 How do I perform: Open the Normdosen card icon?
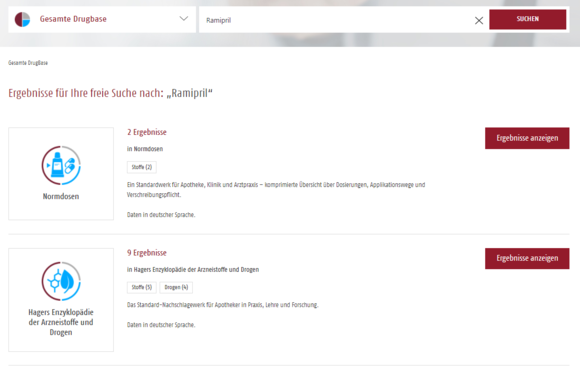(x=61, y=165)
